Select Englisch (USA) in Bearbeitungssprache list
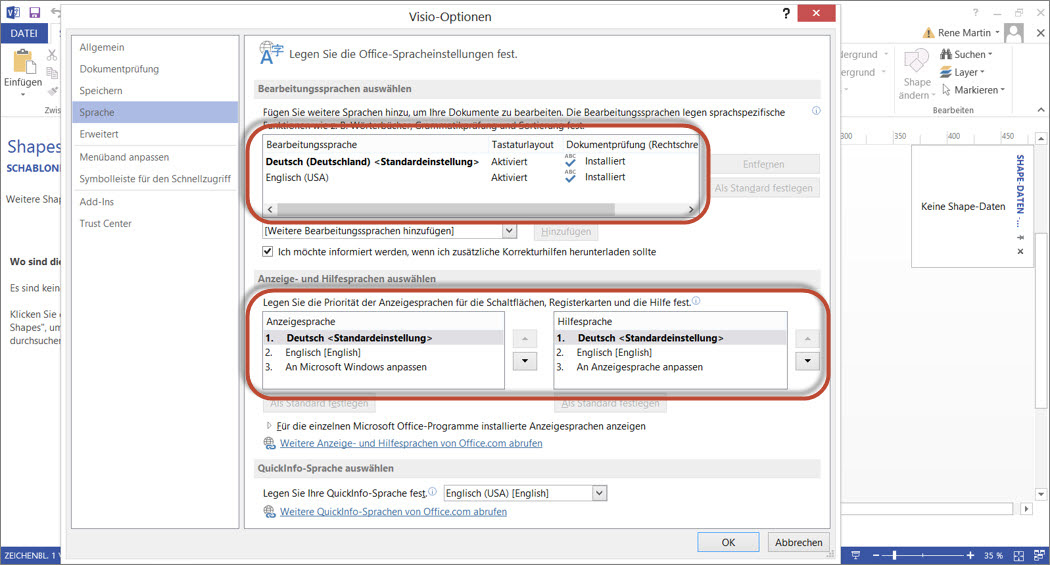1050x565 pixels. (481, 177)
